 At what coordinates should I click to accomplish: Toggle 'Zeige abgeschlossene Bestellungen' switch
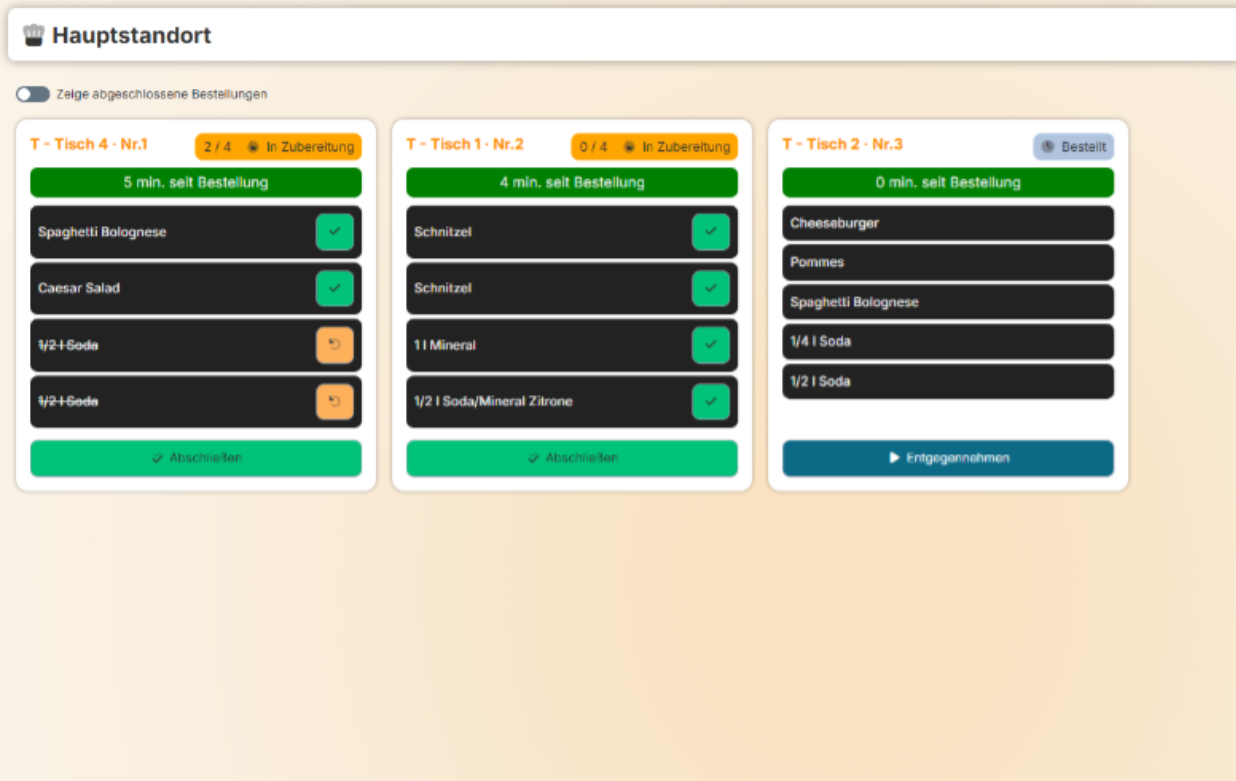pos(32,94)
